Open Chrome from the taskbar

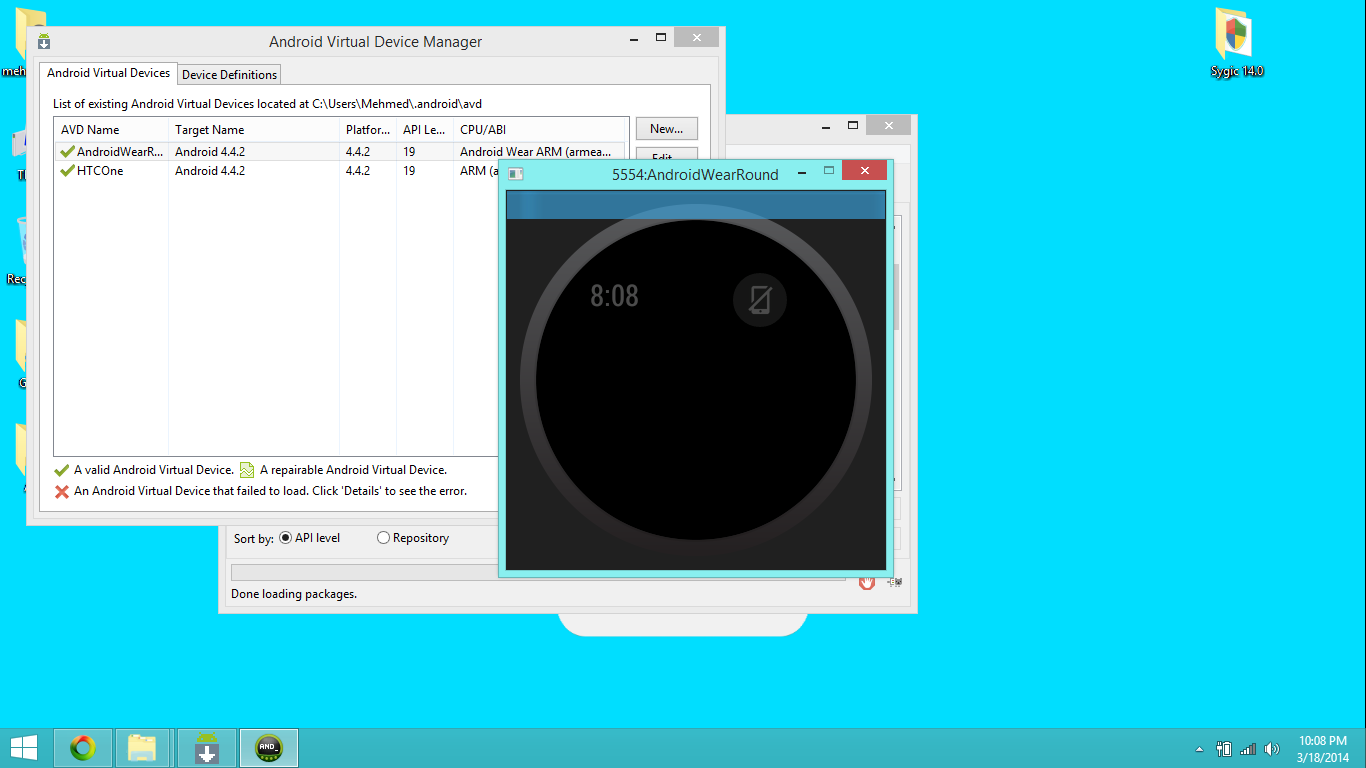click(x=83, y=748)
